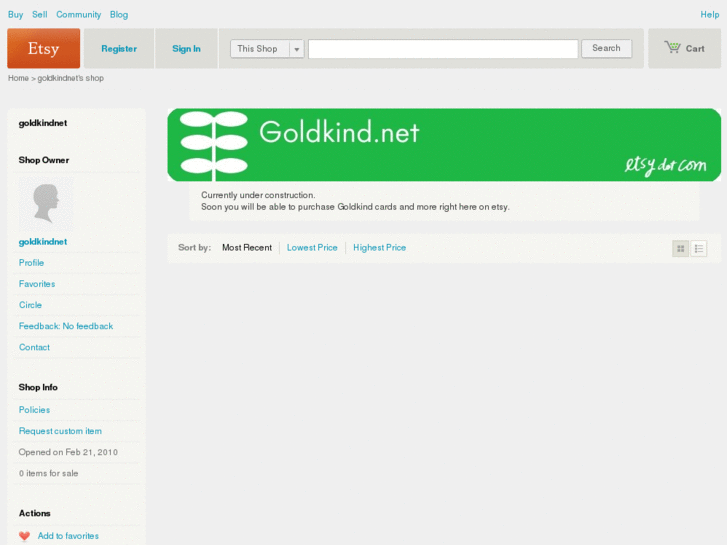Image resolution: width=727 pixels, height=545 pixels.
Task: Click the 'Shop Owner' heading
Action: (x=44, y=160)
